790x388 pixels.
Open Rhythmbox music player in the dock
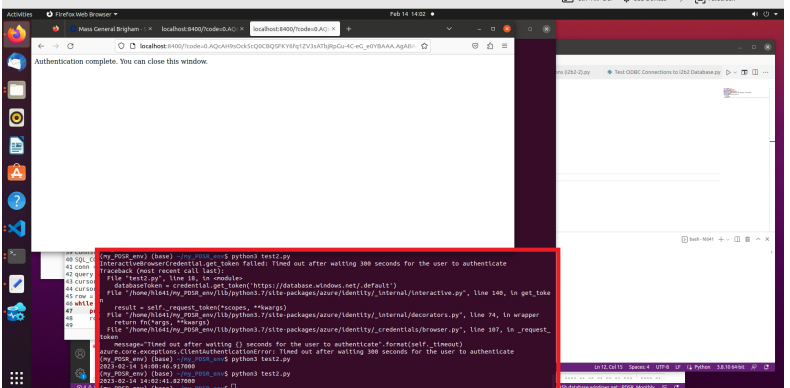point(16,118)
